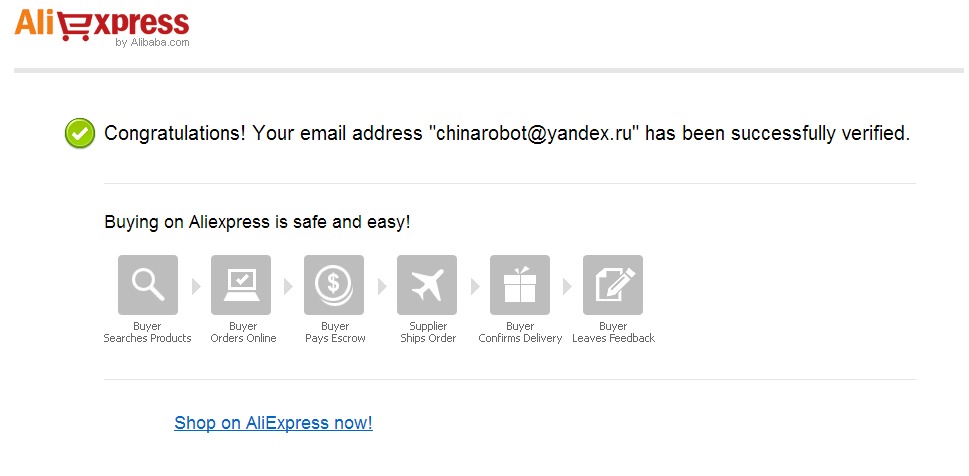The width and height of the screenshot is (969, 476).
Task: Click the arrow between search and orders icons
Action: pyautogui.click(x=195, y=286)
